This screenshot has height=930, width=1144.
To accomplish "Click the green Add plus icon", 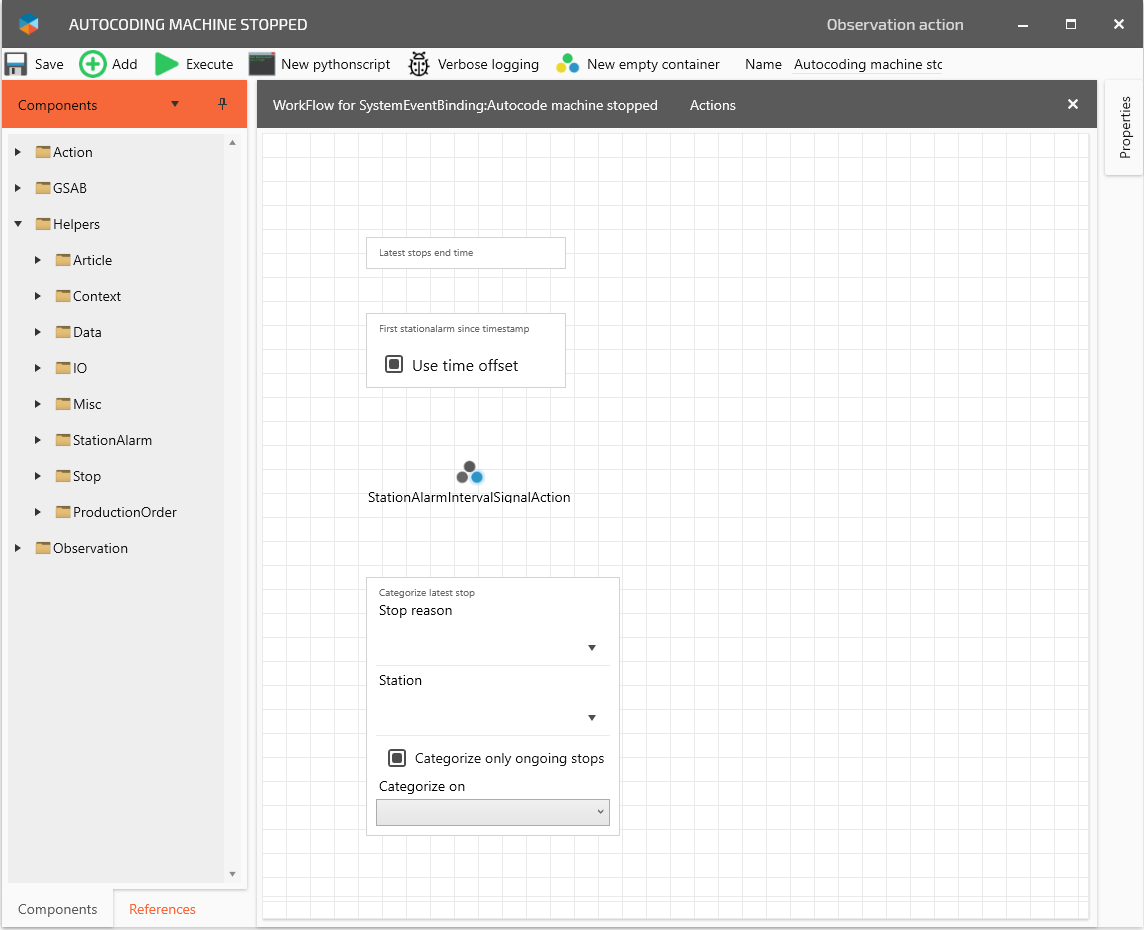I will (92, 64).
